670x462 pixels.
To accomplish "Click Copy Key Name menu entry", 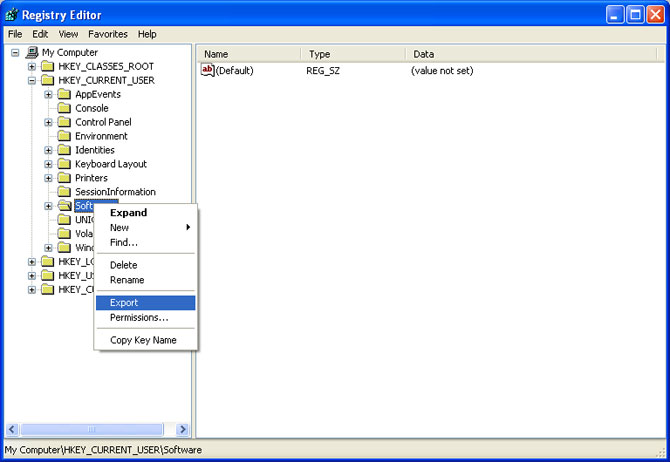I will click(x=143, y=340).
